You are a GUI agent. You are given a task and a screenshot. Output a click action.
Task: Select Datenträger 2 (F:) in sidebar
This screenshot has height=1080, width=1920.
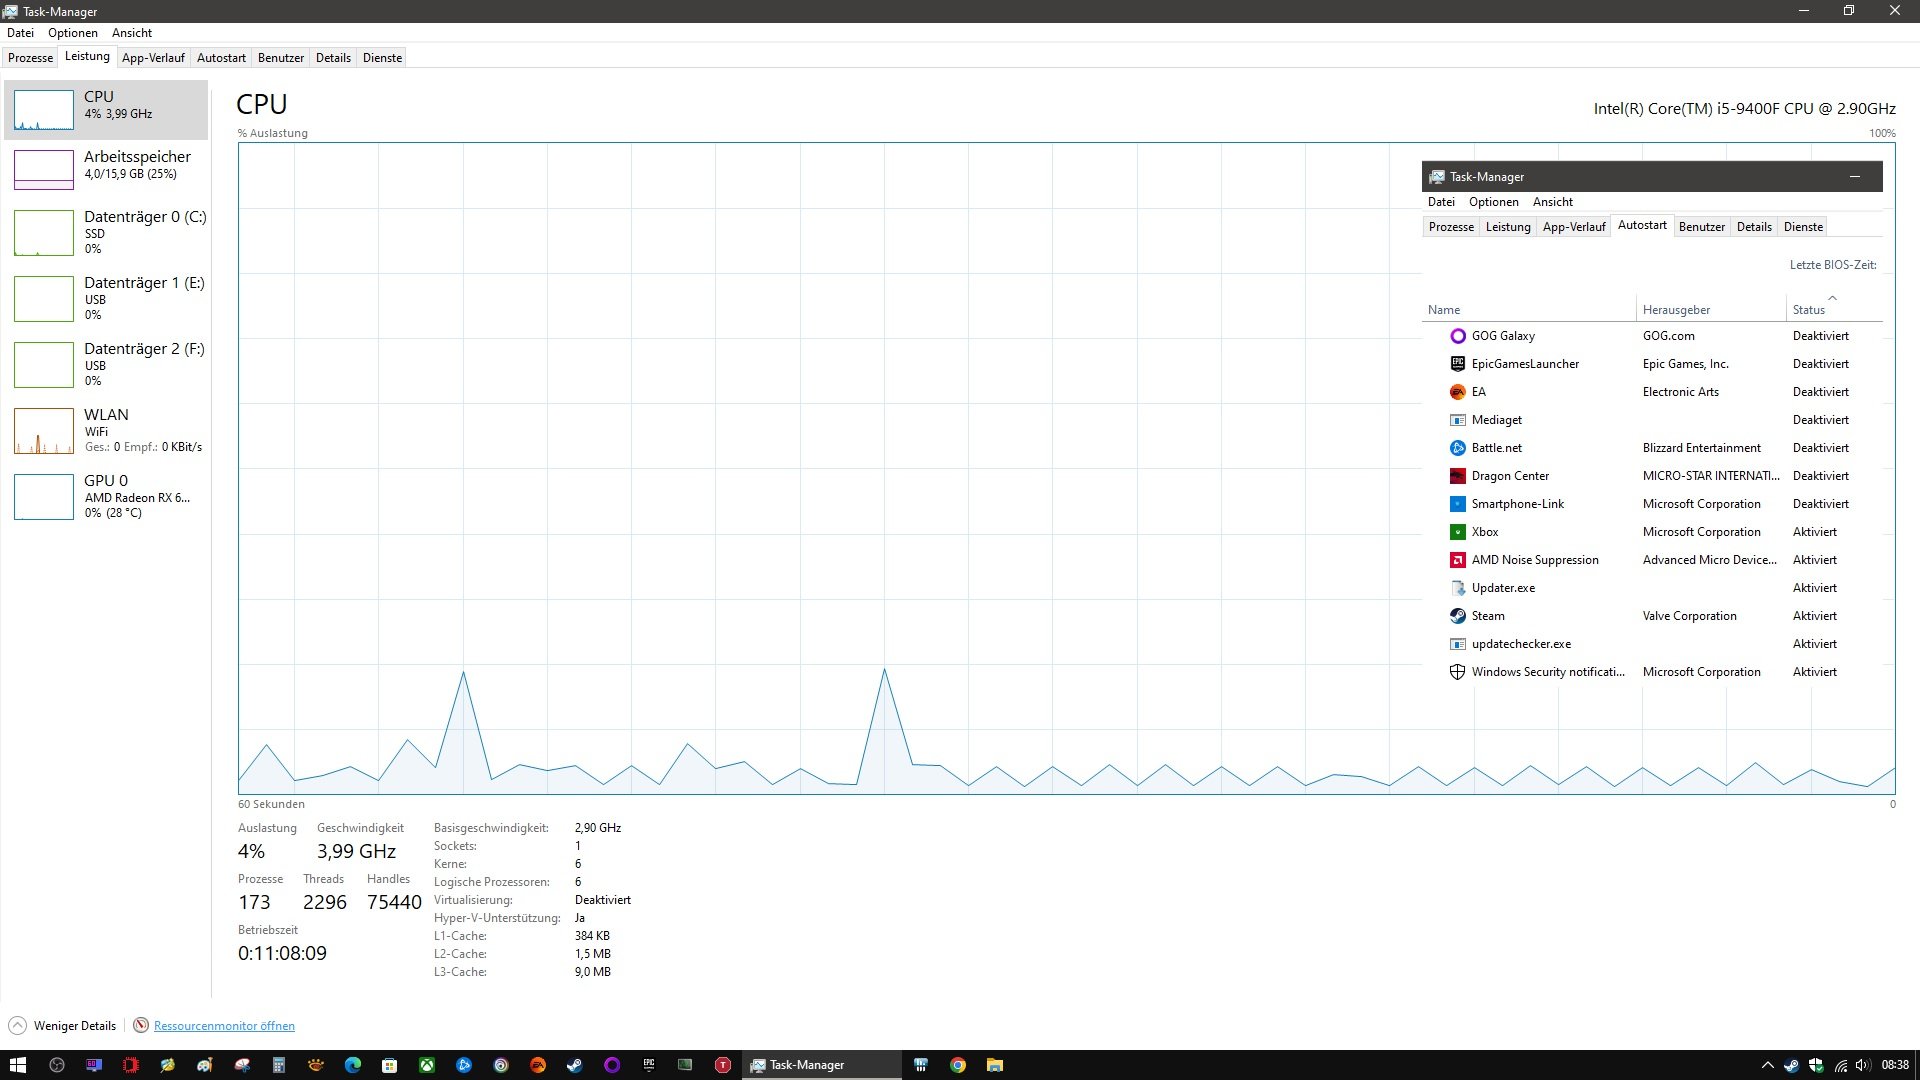106,364
